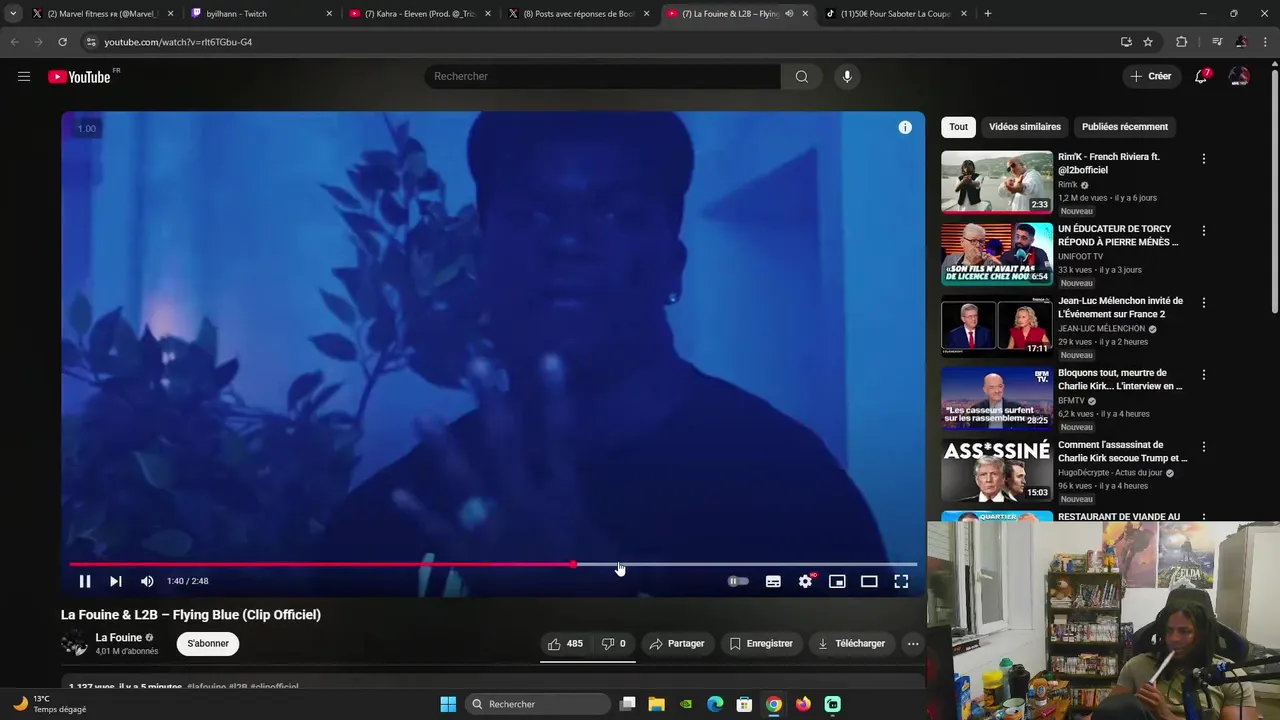Open options for Bloquons tout video
The image size is (1280, 720).
1204,375
